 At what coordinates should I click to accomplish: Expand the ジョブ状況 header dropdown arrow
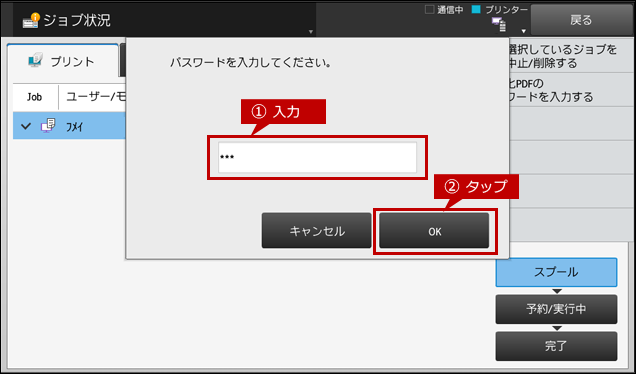pos(311,32)
